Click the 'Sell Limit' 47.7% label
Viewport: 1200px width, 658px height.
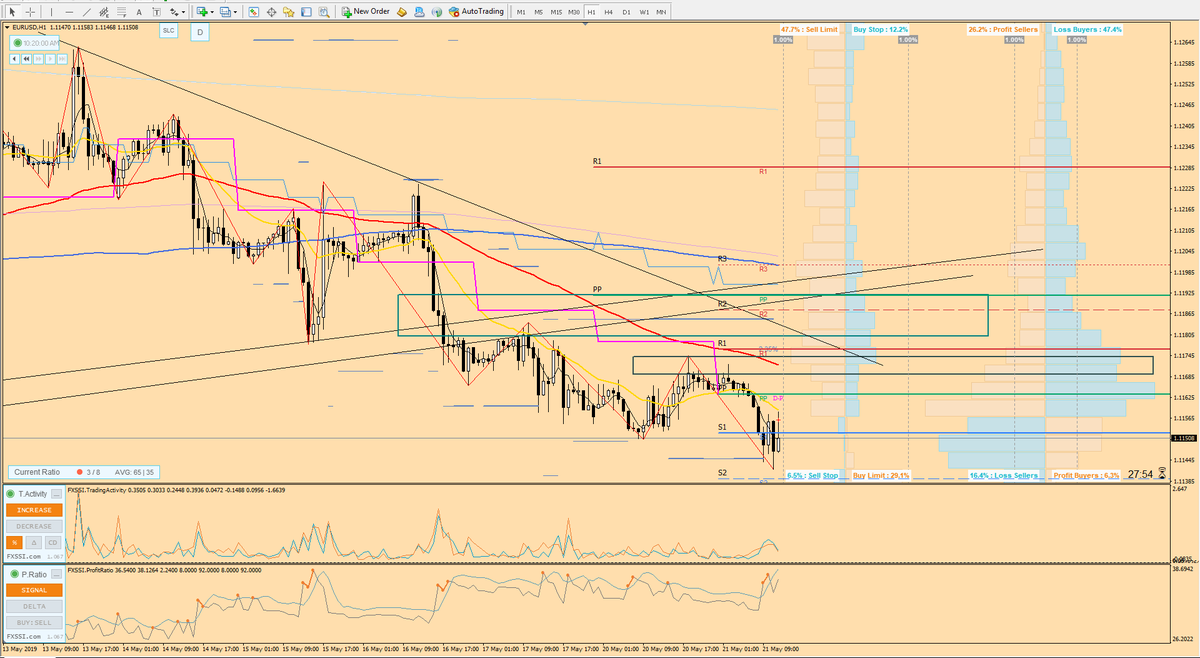click(811, 30)
